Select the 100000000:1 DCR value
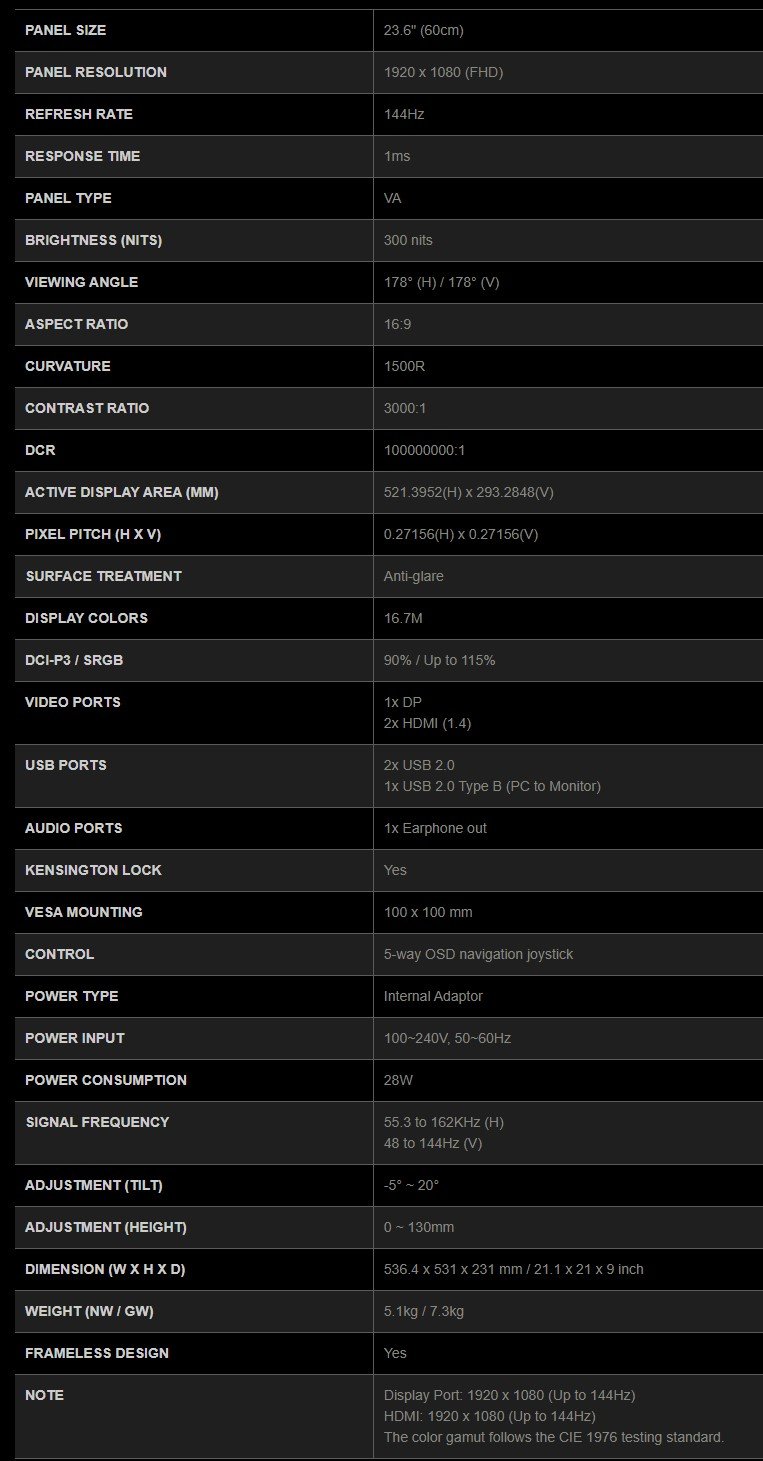 (424, 450)
